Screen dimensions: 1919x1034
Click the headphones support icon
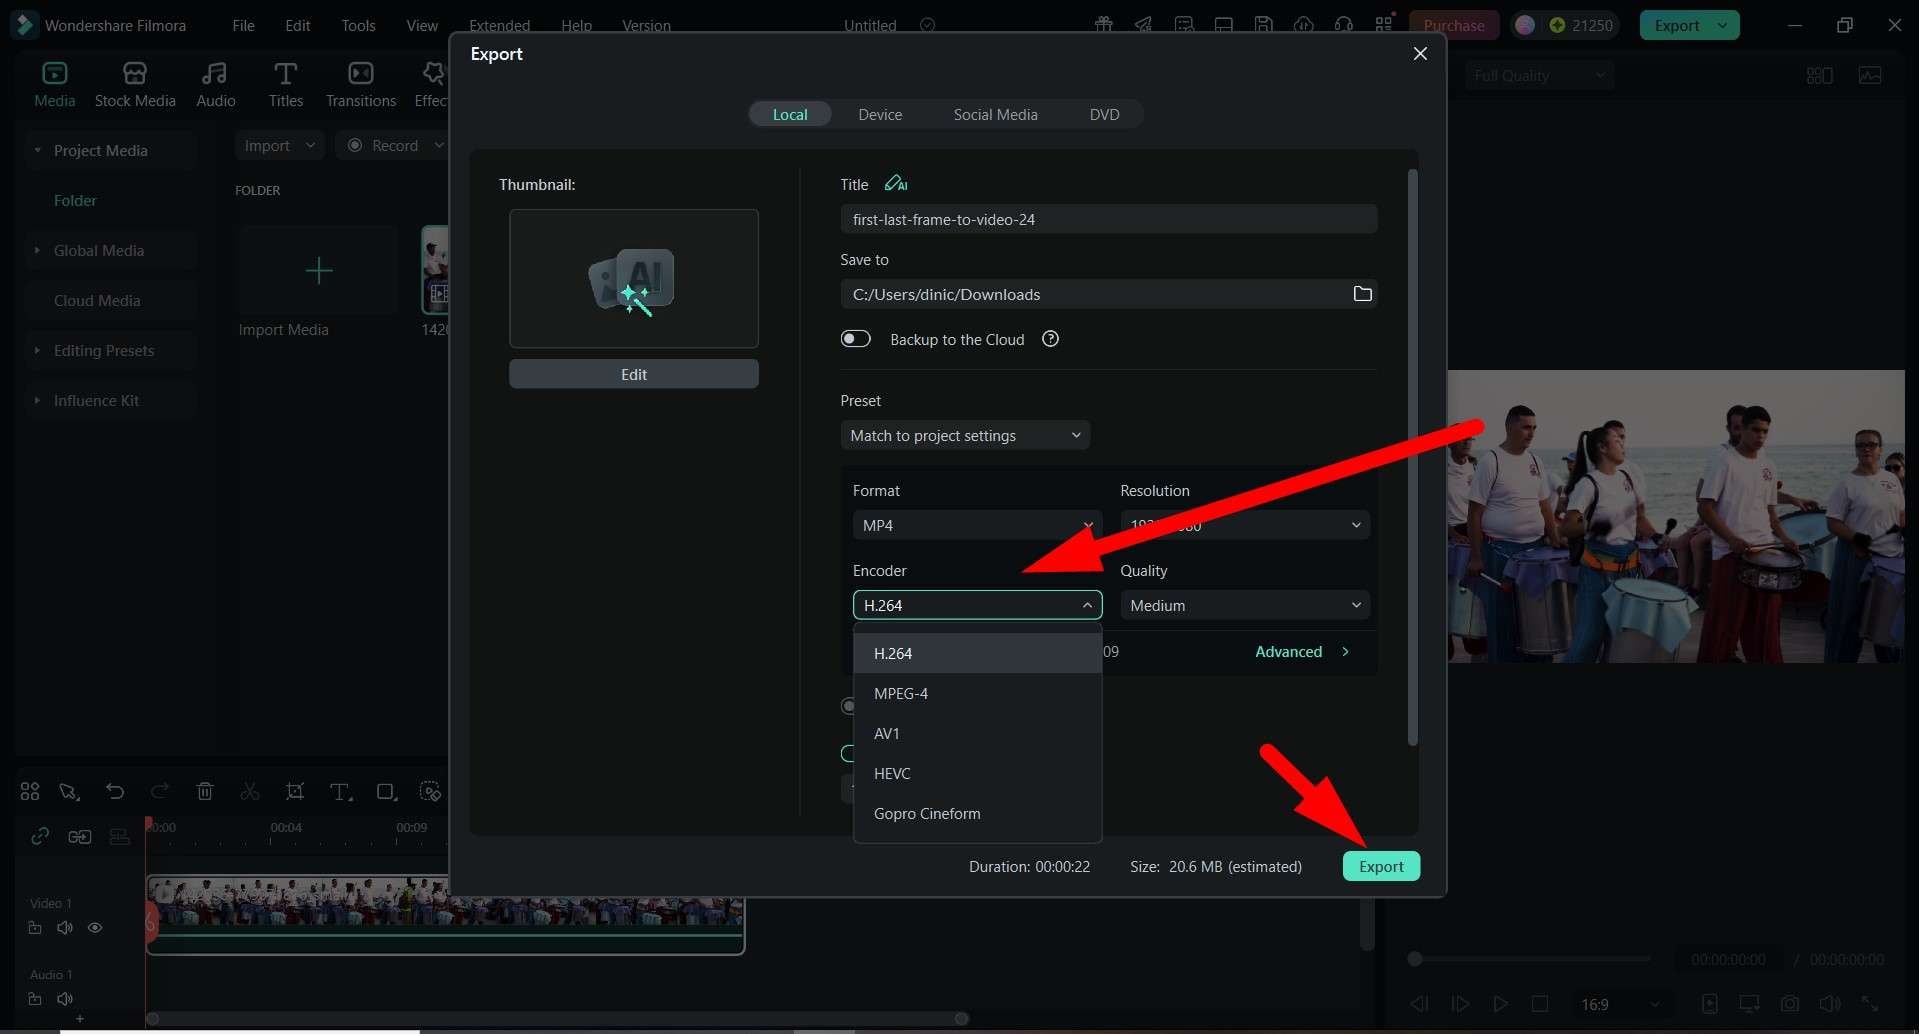(1343, 25)
